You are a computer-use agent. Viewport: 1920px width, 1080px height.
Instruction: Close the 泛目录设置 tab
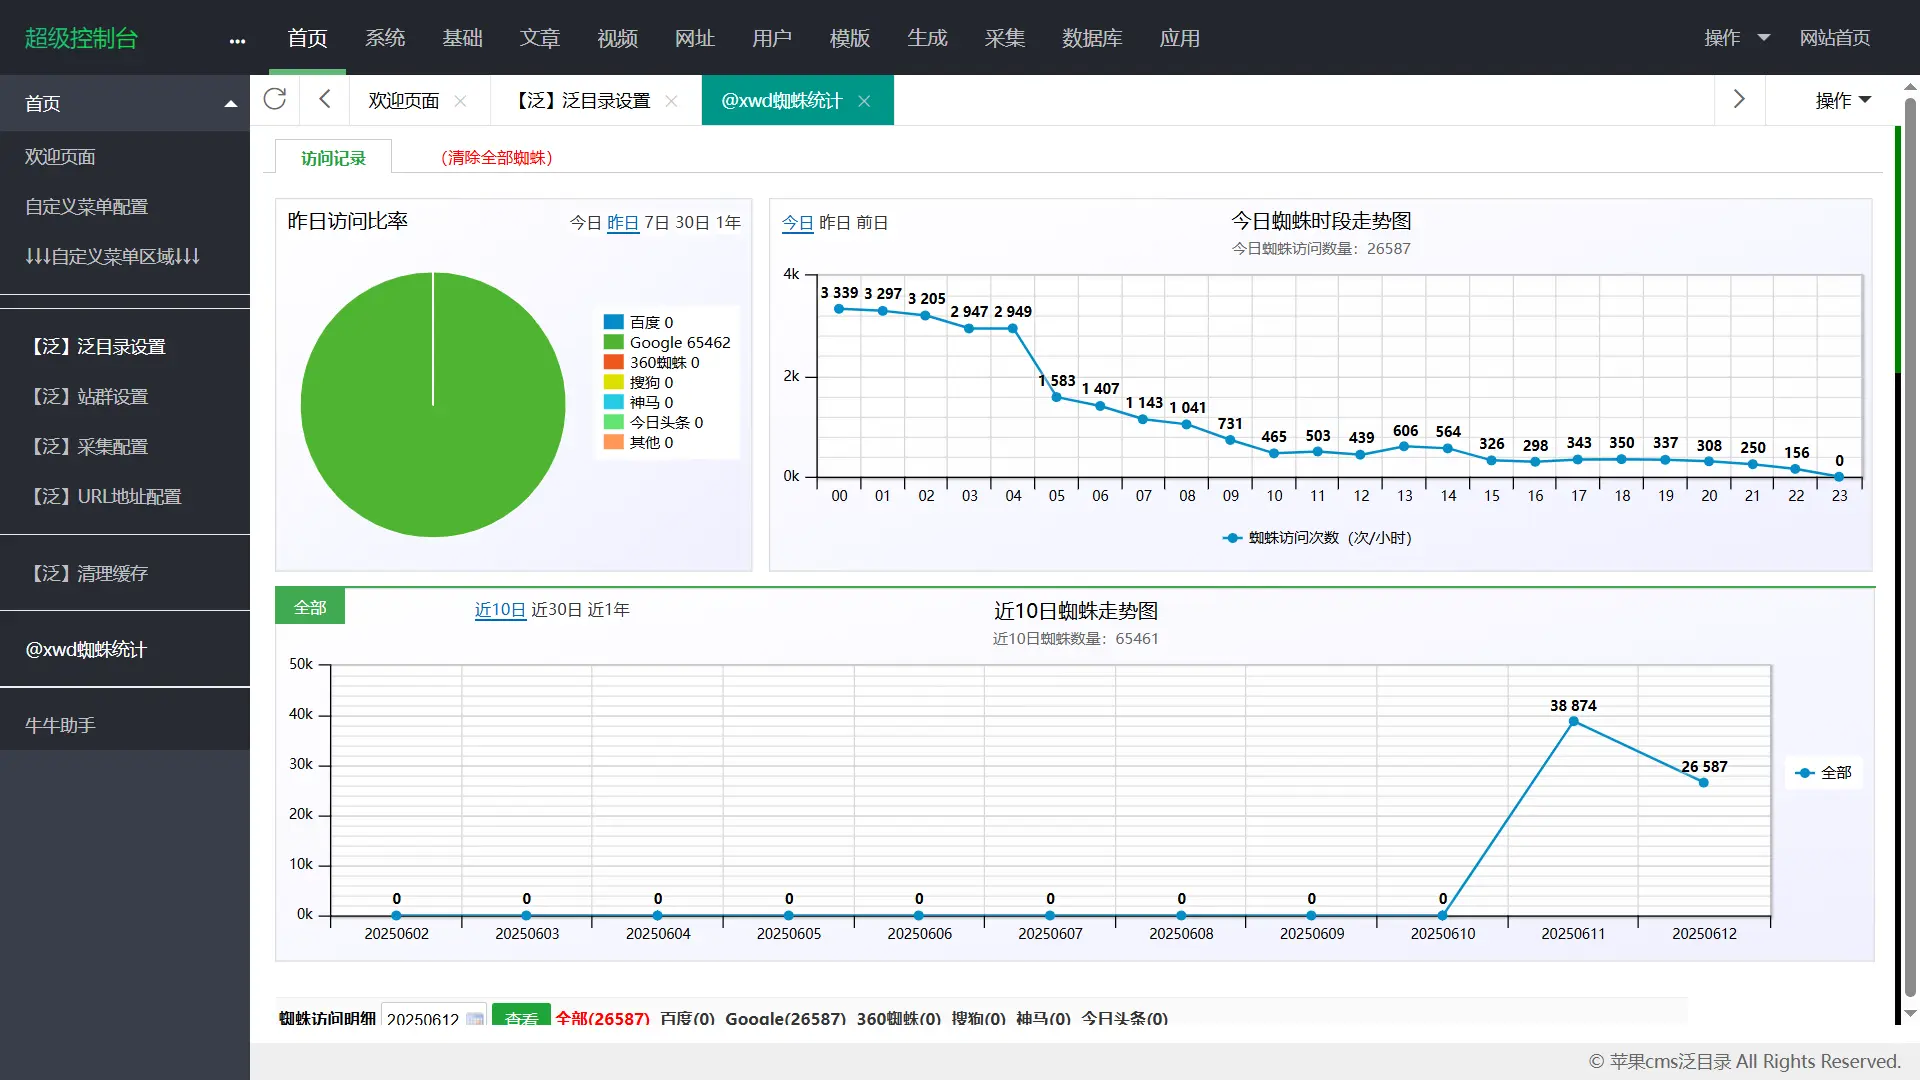[672, 101]
